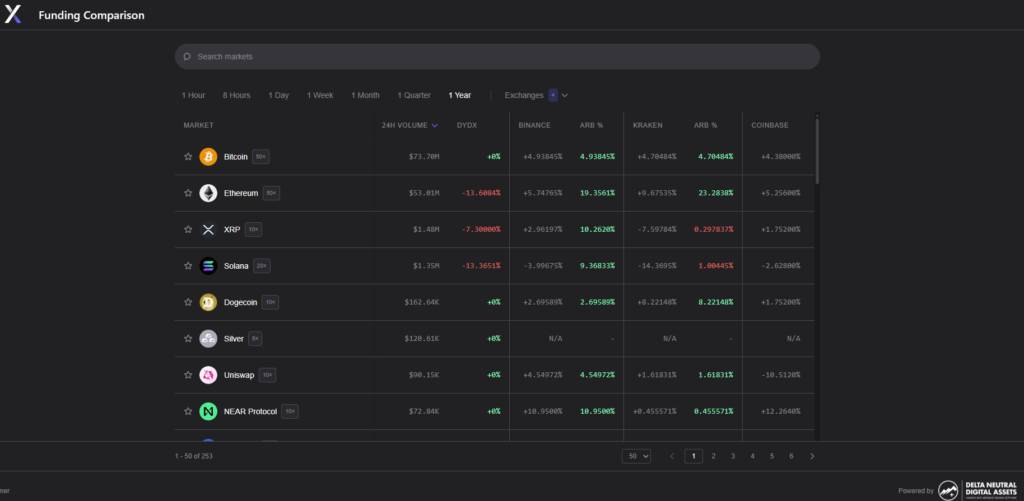Go to page 3
Image resolution: width=1024 pixels, height=501 pixels.
click(x=733, y=456)
